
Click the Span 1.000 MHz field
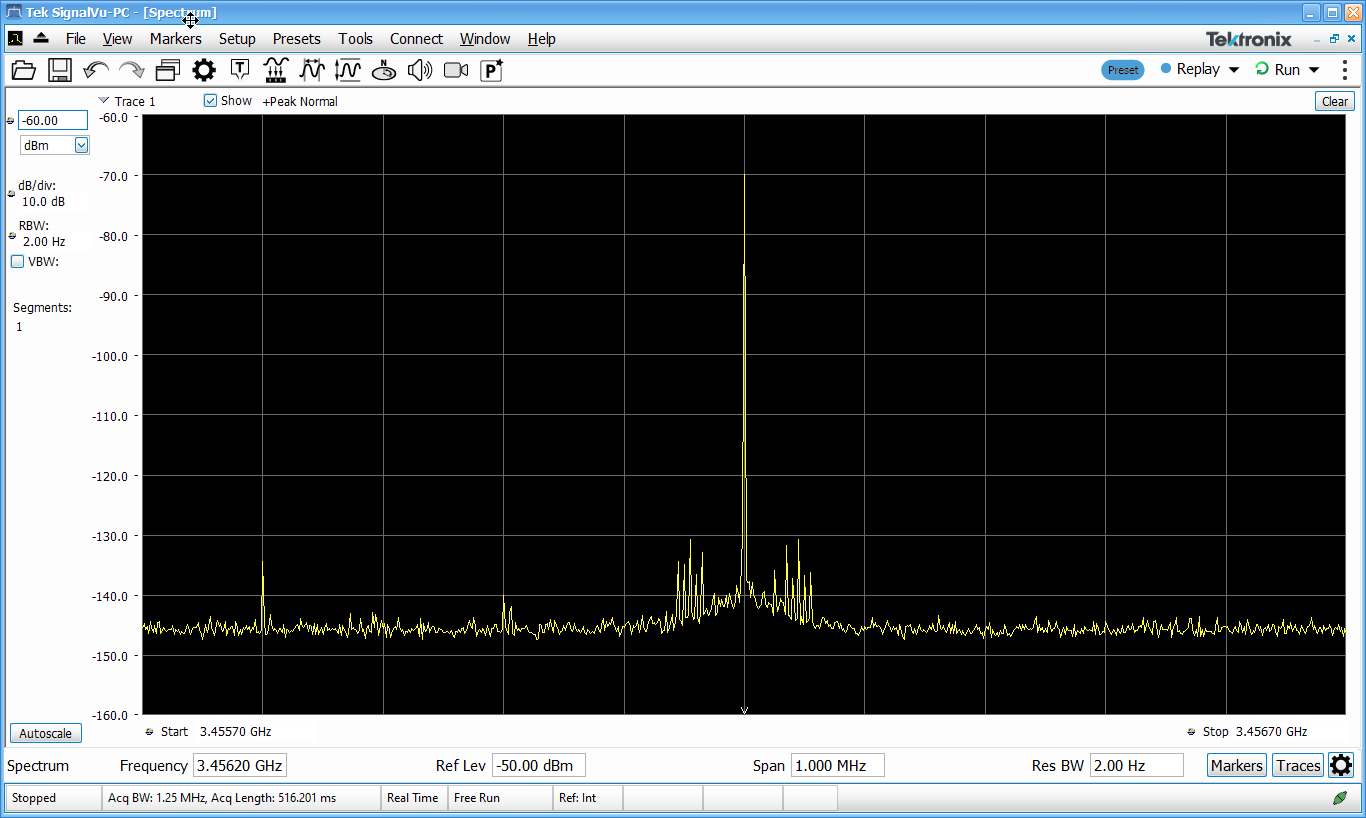838,766
